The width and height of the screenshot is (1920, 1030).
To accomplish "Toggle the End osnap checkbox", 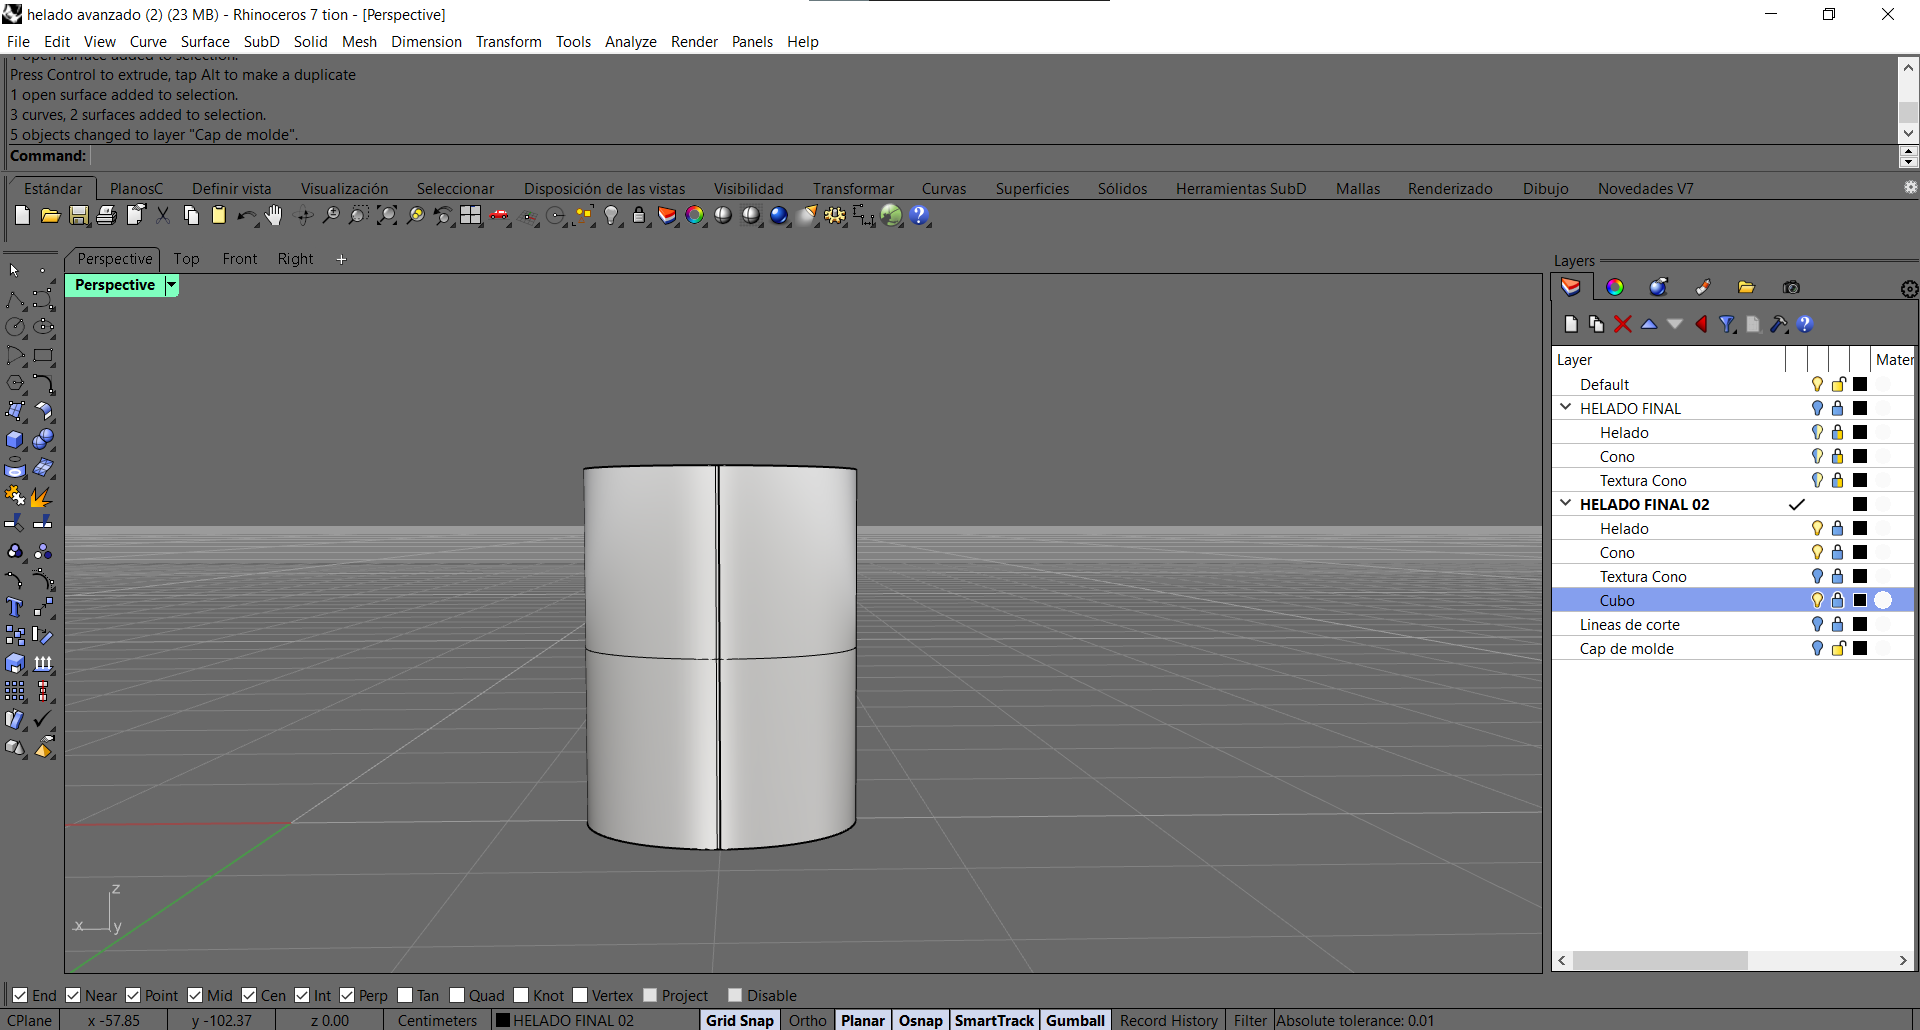I will coord(20,995).
